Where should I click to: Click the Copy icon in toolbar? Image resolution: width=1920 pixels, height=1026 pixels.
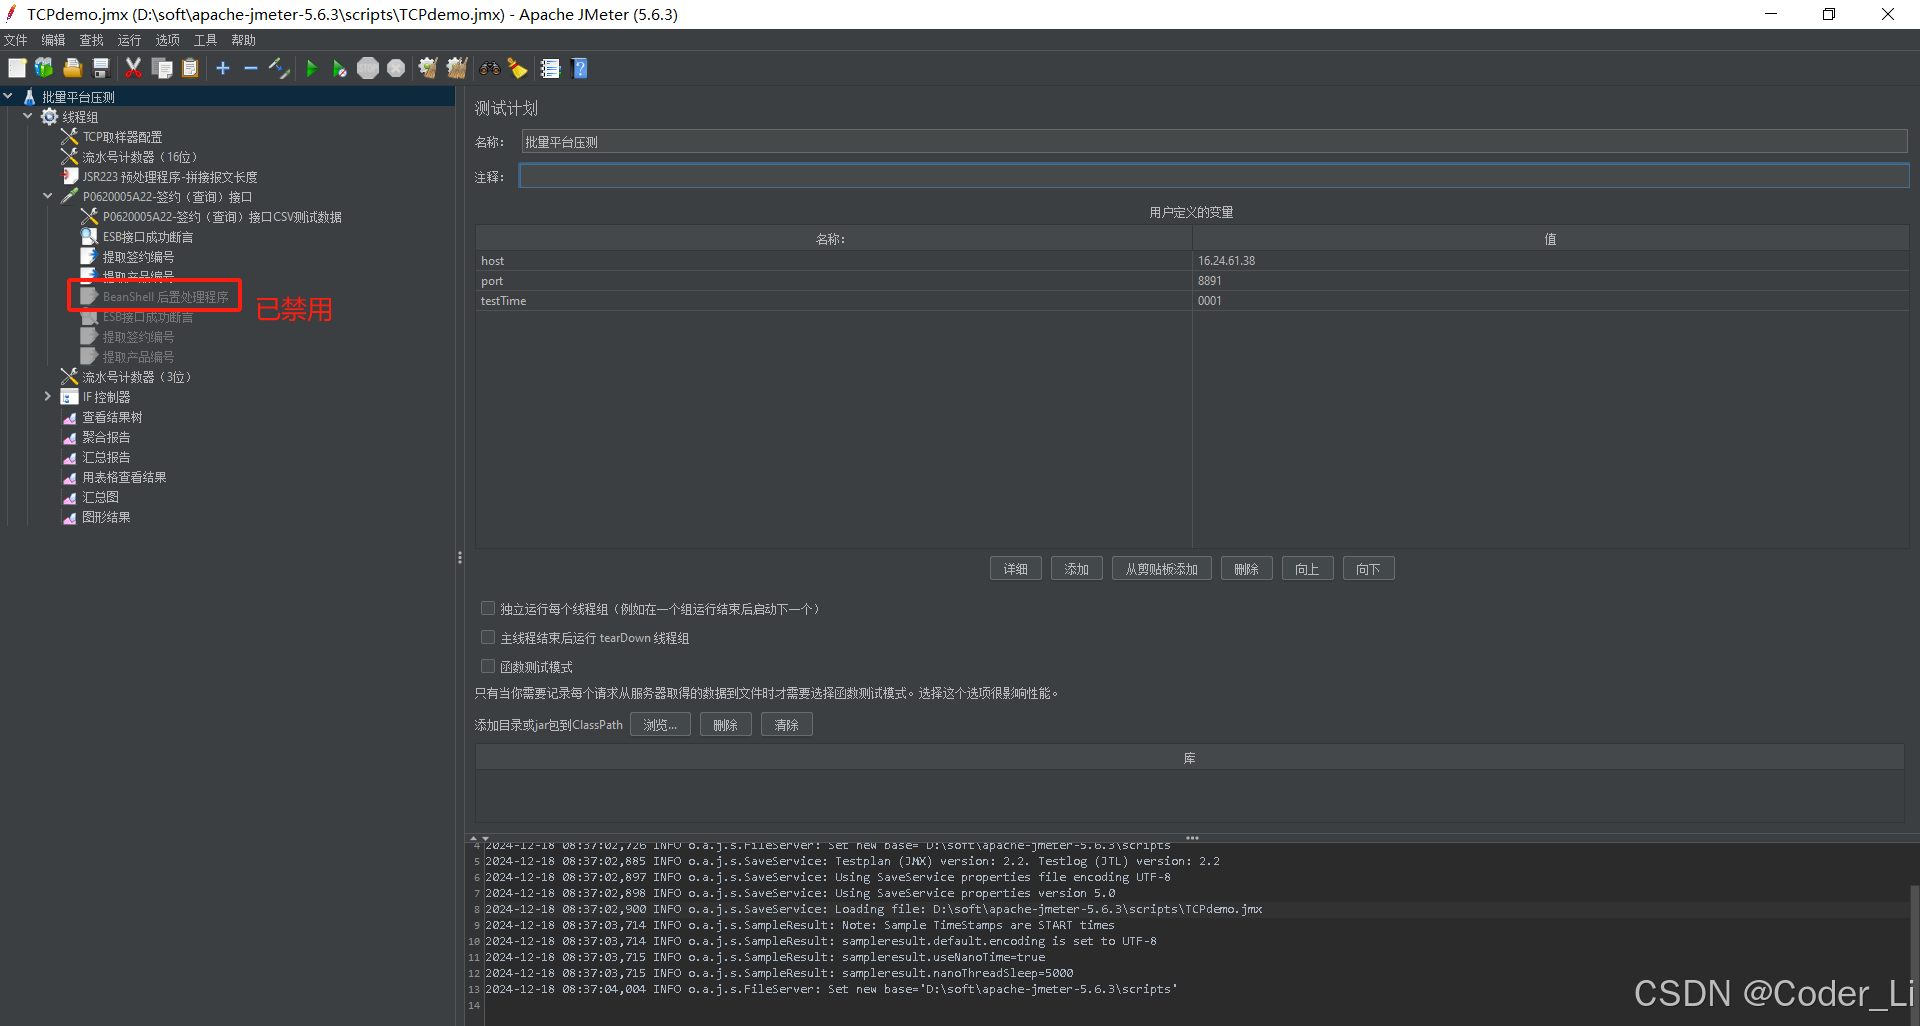coord(162,68)
